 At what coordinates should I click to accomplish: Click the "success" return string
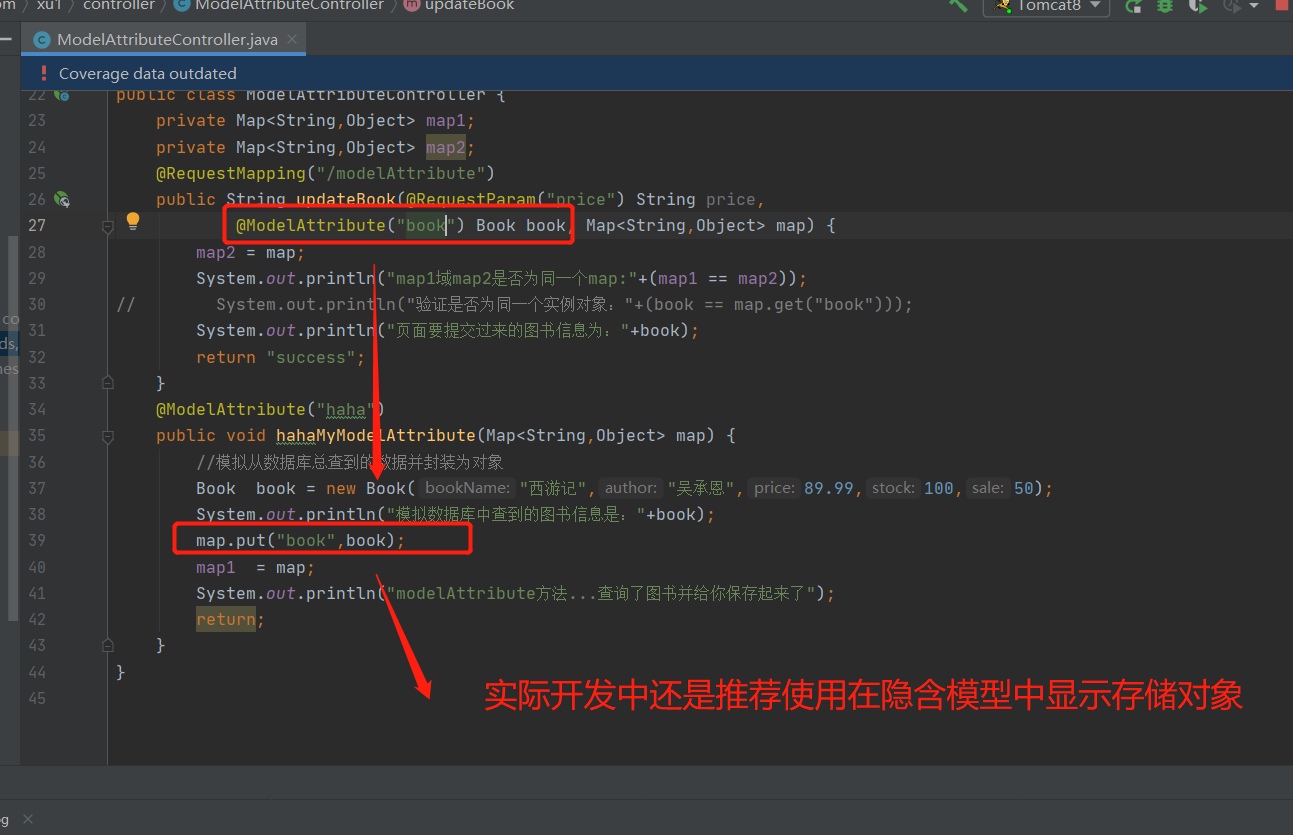pos(310,357)
